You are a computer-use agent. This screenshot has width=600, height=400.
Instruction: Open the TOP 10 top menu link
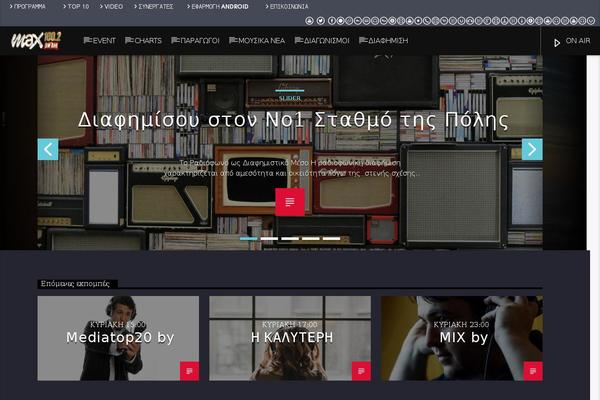pos(76,7)
